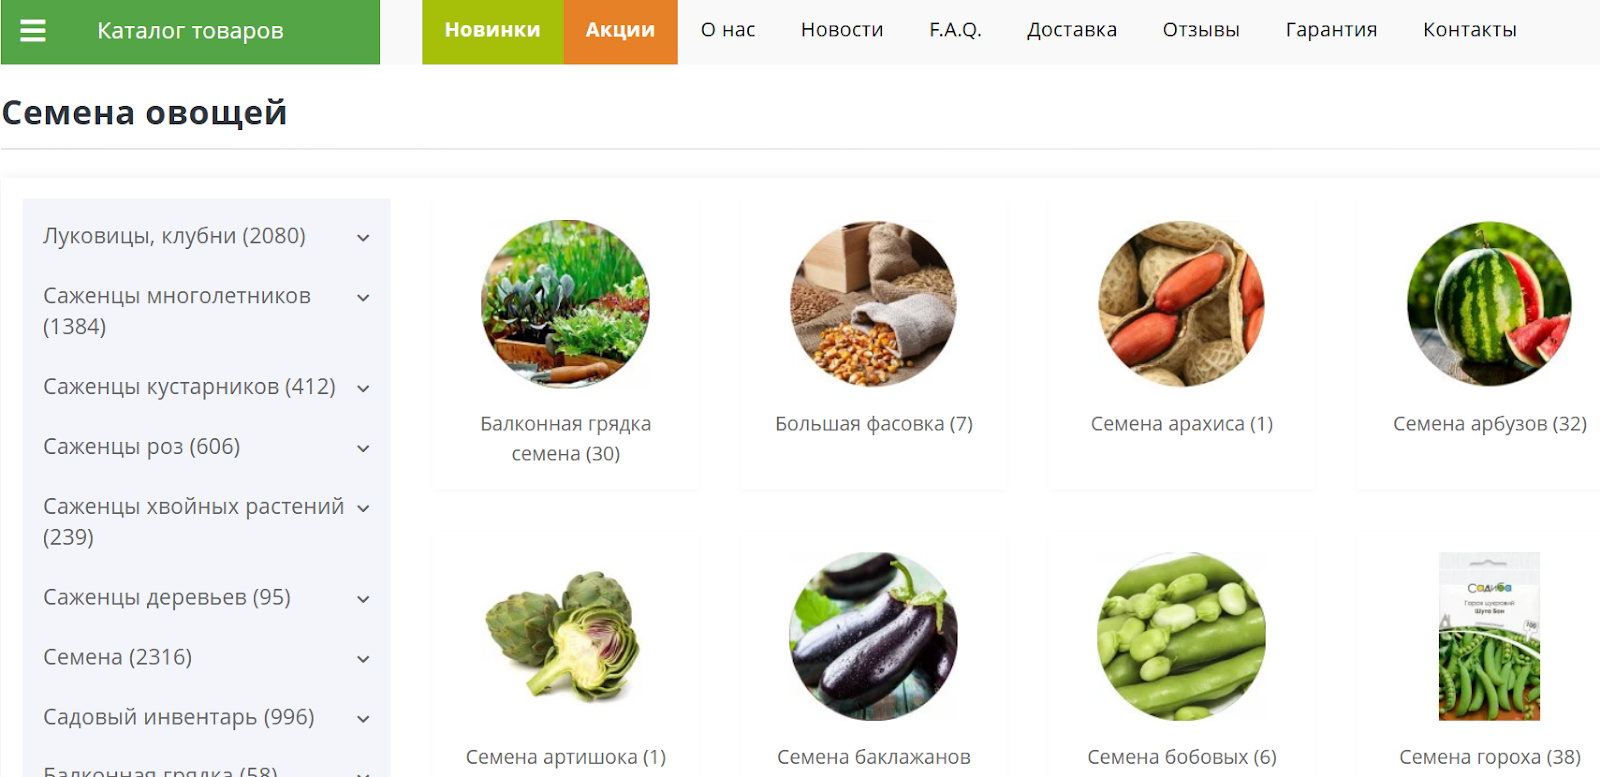Expand the Луковицы, клубни chevron
1600x777 pixels.
(x=363, y=238)
